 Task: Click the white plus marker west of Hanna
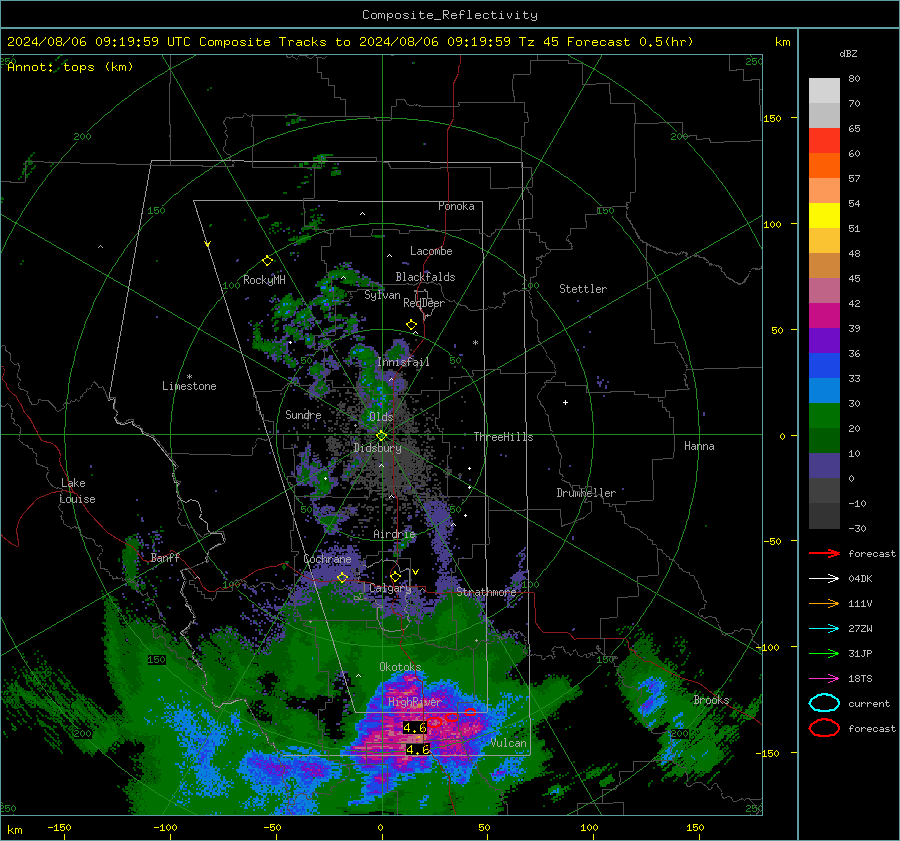(x=565, y=402)
